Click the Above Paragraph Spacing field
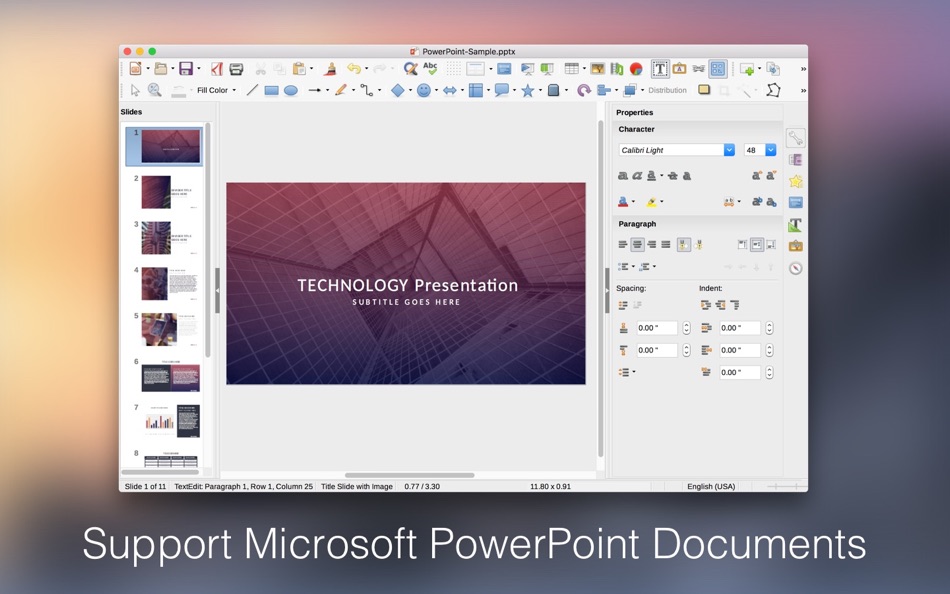 [656, 328]
